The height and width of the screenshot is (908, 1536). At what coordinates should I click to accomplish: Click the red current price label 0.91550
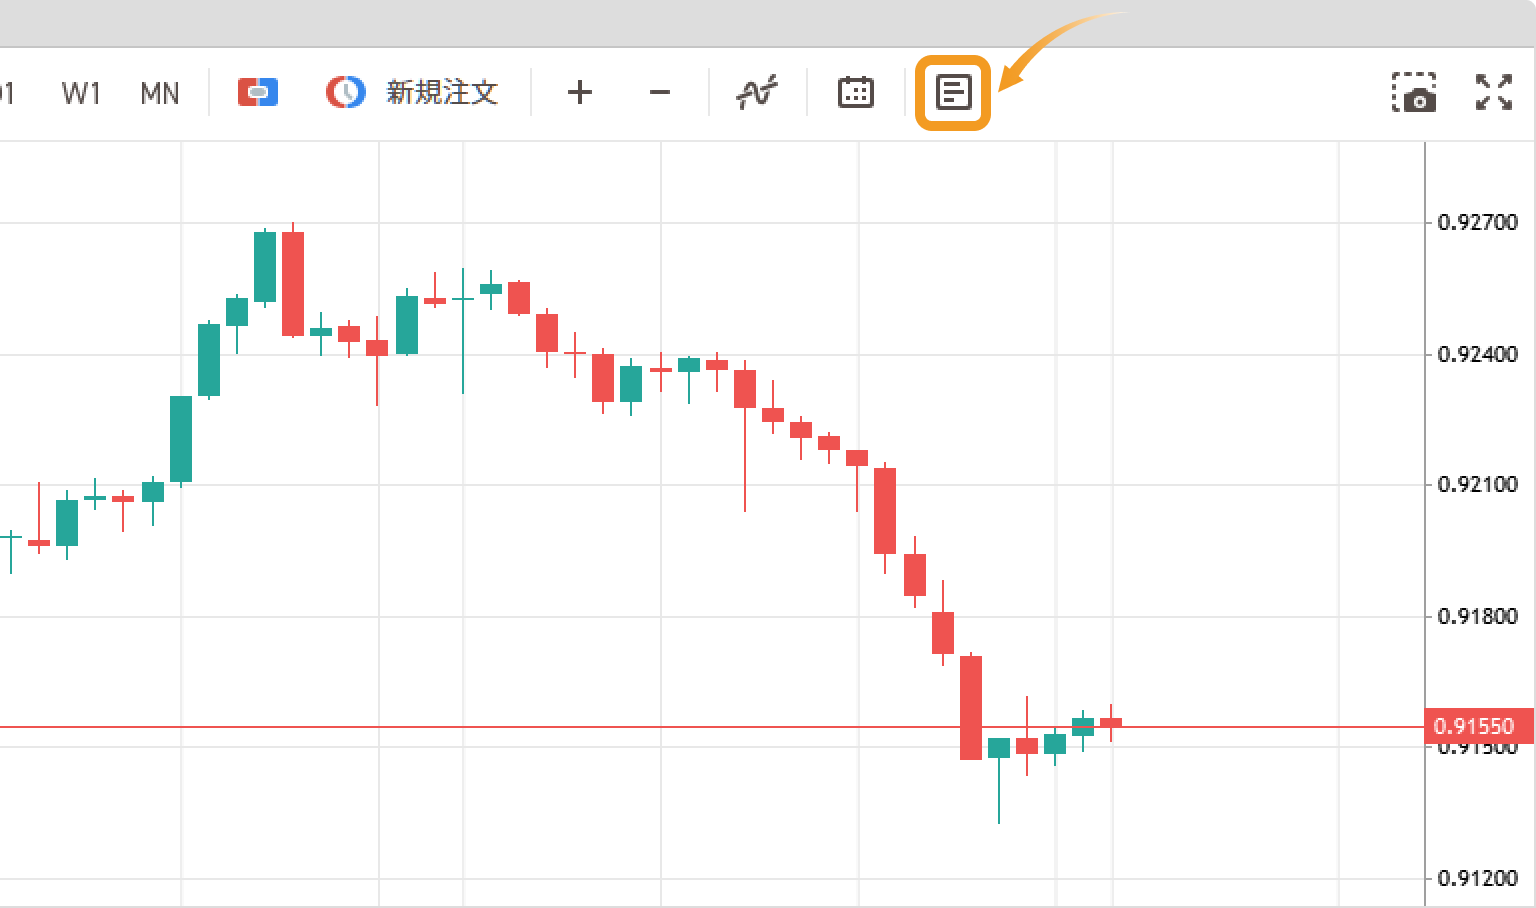tap(1474, 726)
